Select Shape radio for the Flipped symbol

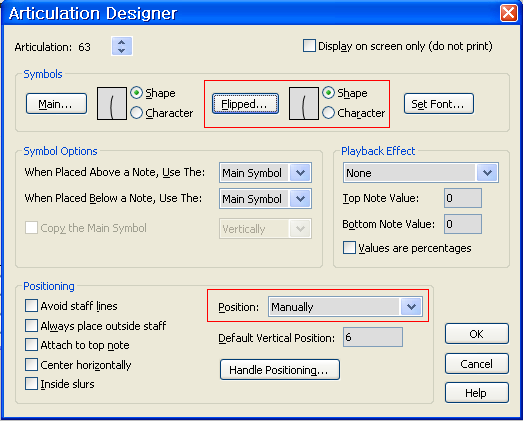[x=329, y=93]
